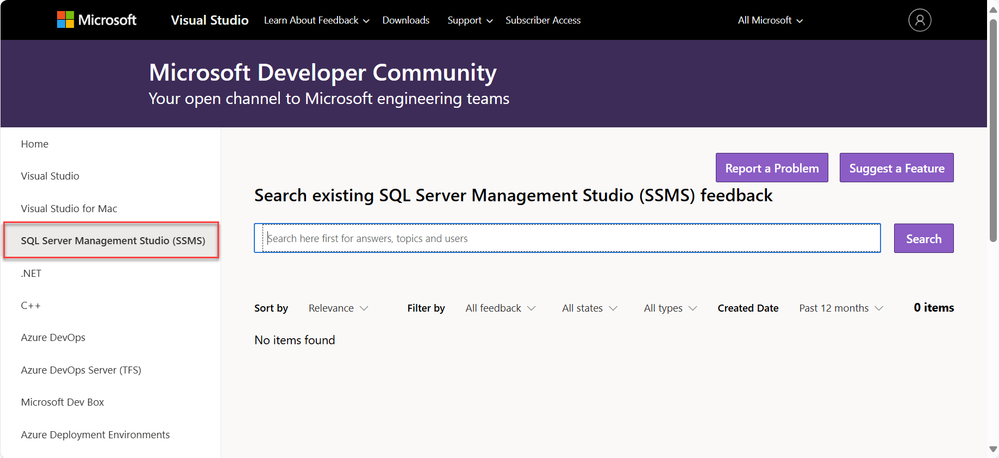Open the Relevance sort dropdown
The image size is (999, 458).
click(x=338, y=308)
